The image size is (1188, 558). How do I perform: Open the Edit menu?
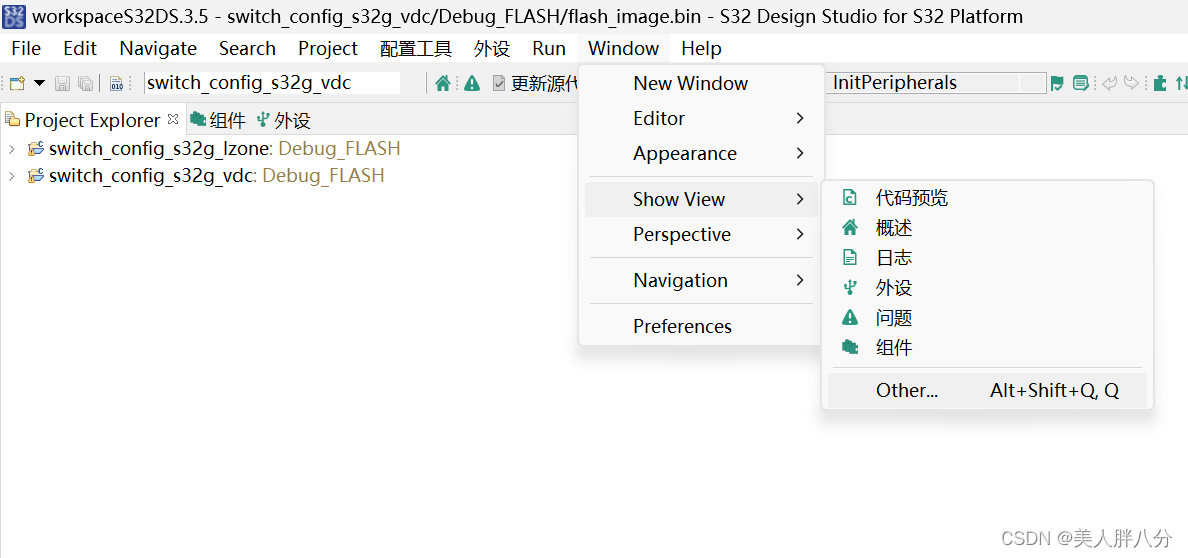(x=80, y=49)
